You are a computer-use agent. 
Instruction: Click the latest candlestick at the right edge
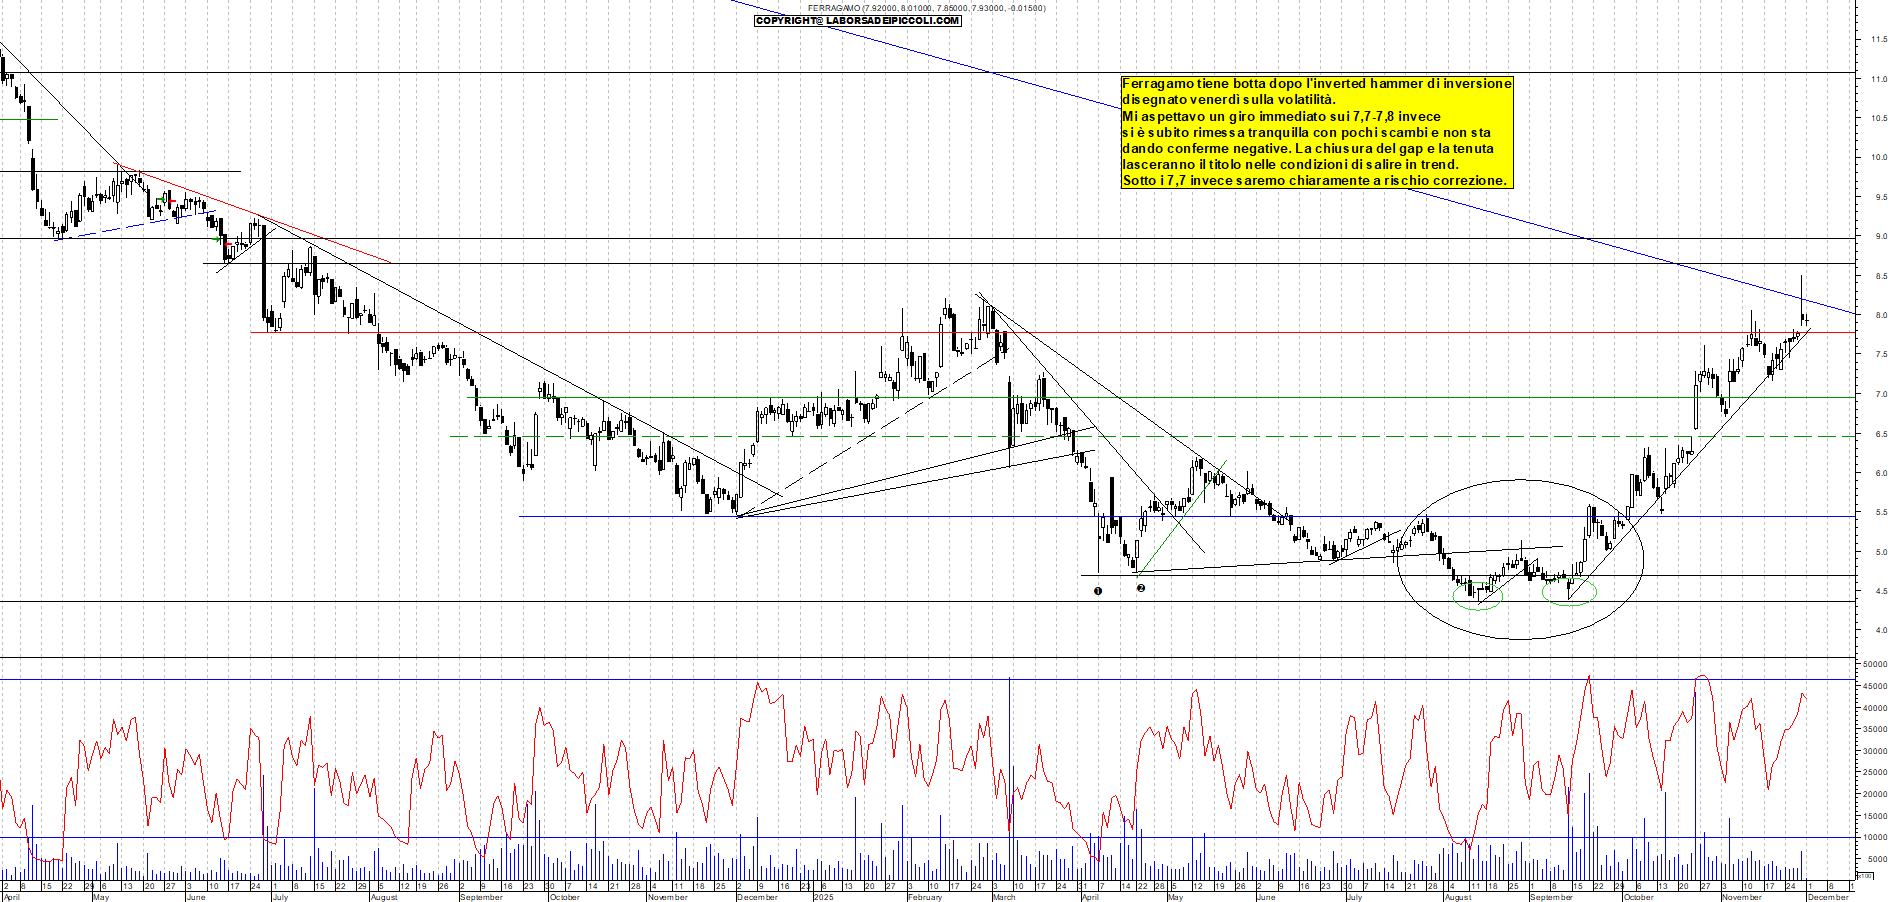[x=1806, y=321]
